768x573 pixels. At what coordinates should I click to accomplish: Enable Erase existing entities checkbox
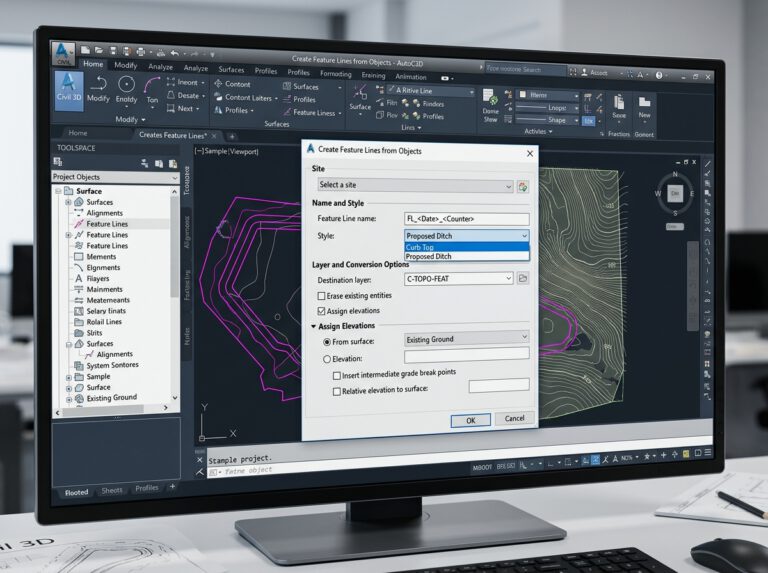321,296
